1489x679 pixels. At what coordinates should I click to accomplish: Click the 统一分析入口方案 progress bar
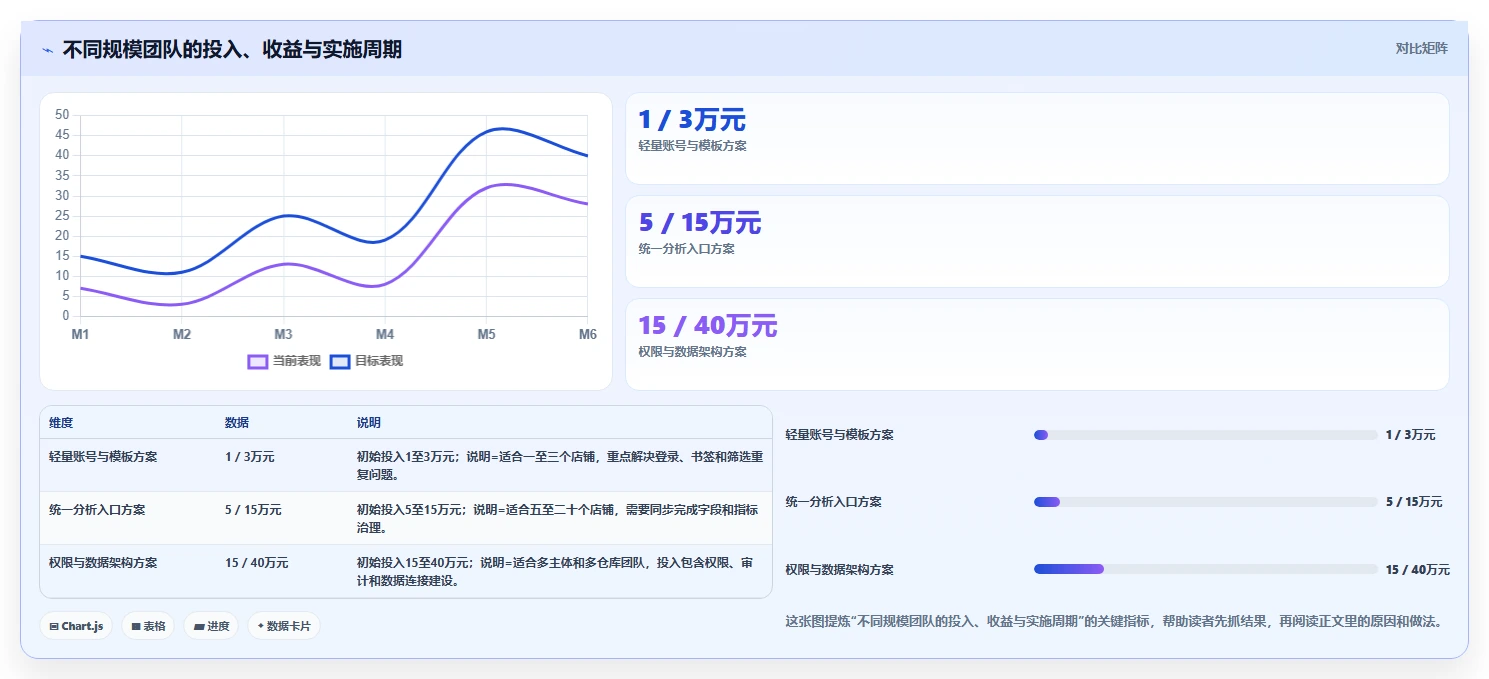1205,502
